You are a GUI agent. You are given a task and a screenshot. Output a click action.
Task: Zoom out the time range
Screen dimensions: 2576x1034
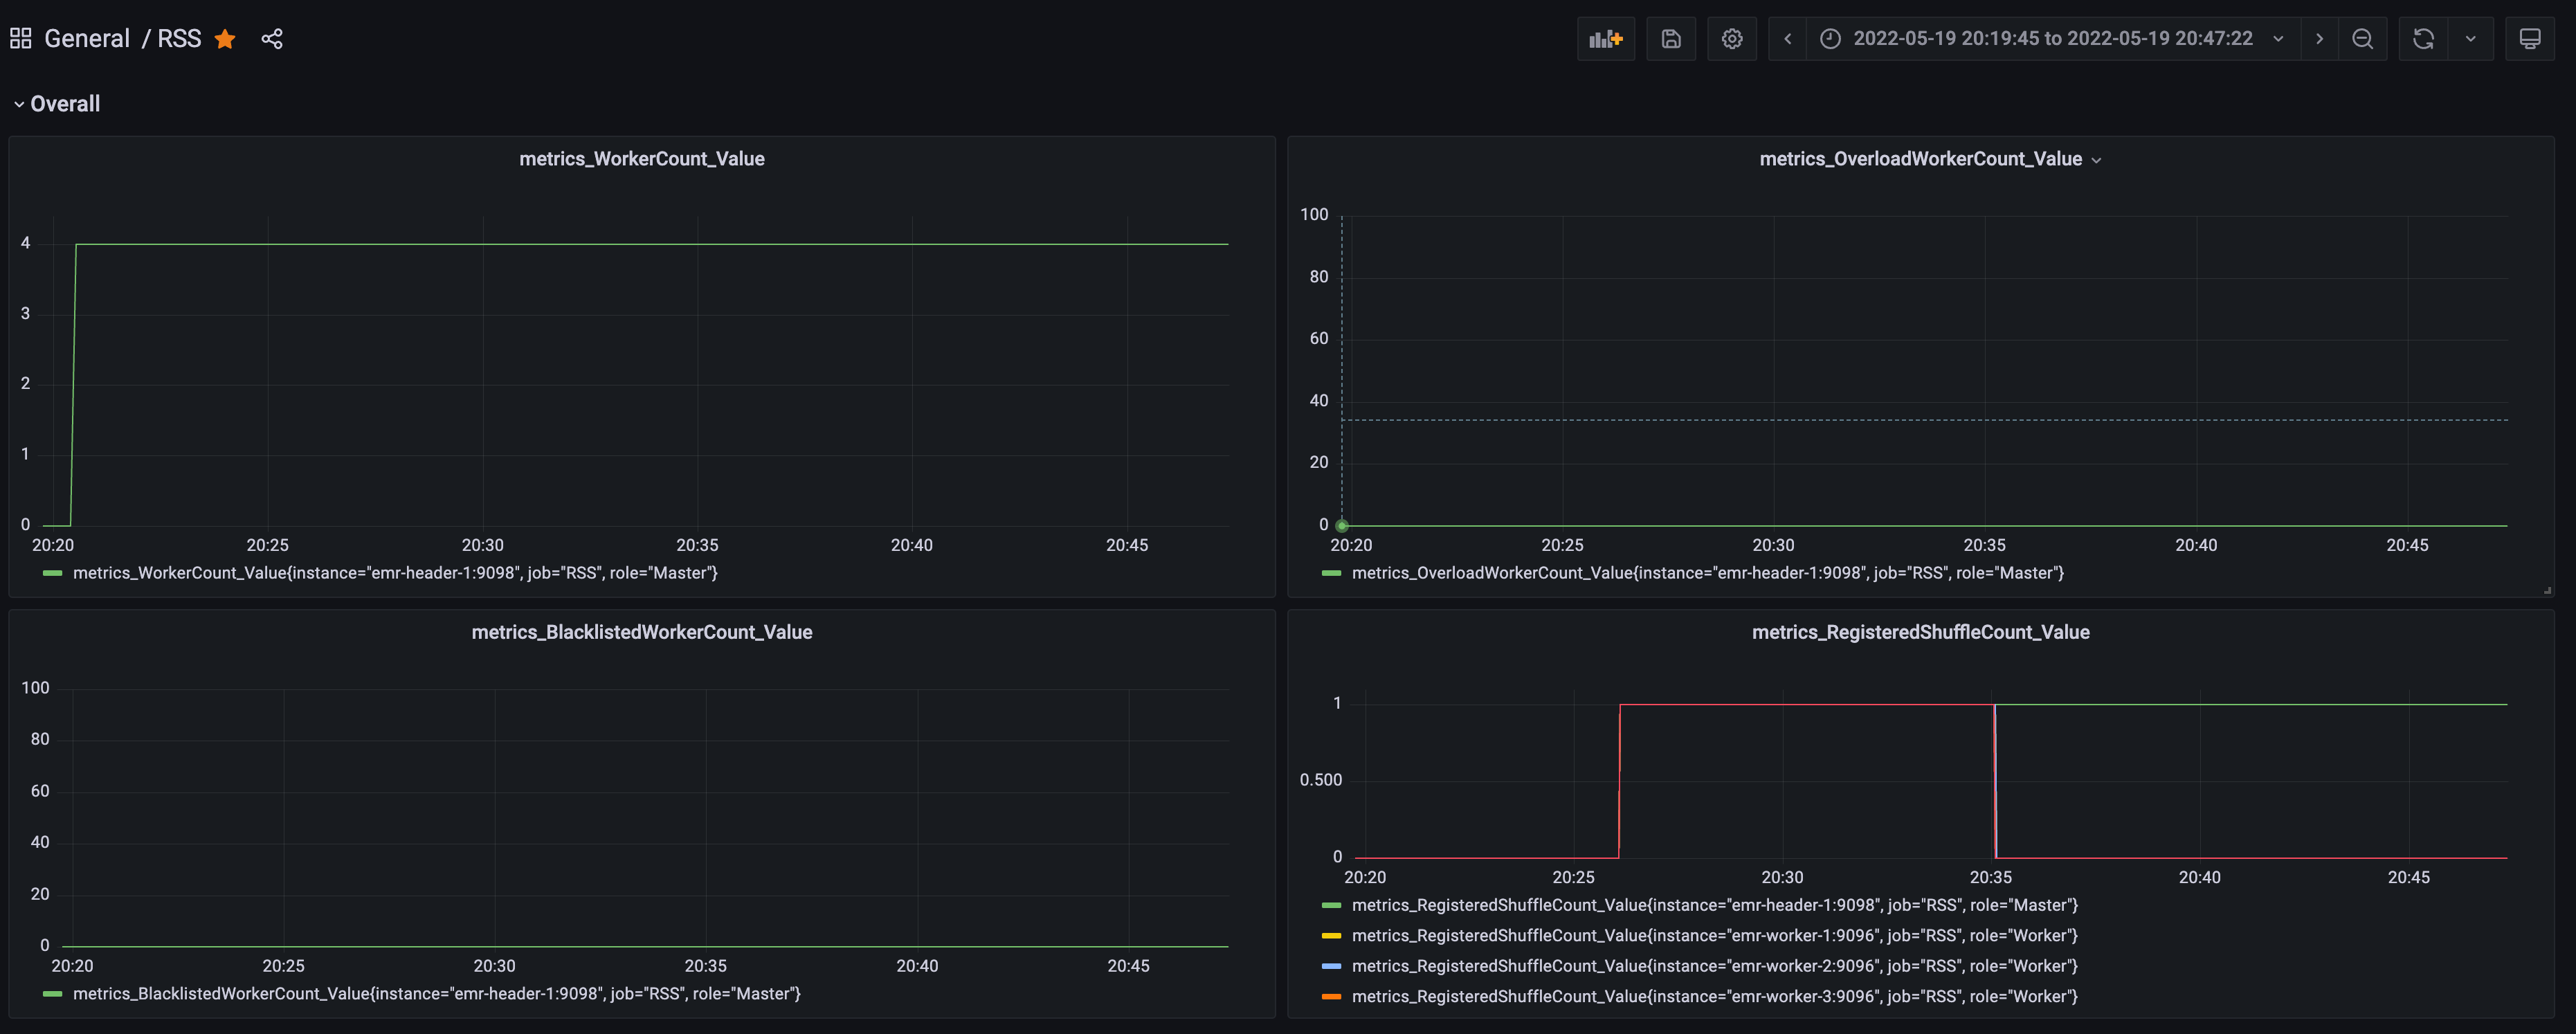click(2362, 39)
